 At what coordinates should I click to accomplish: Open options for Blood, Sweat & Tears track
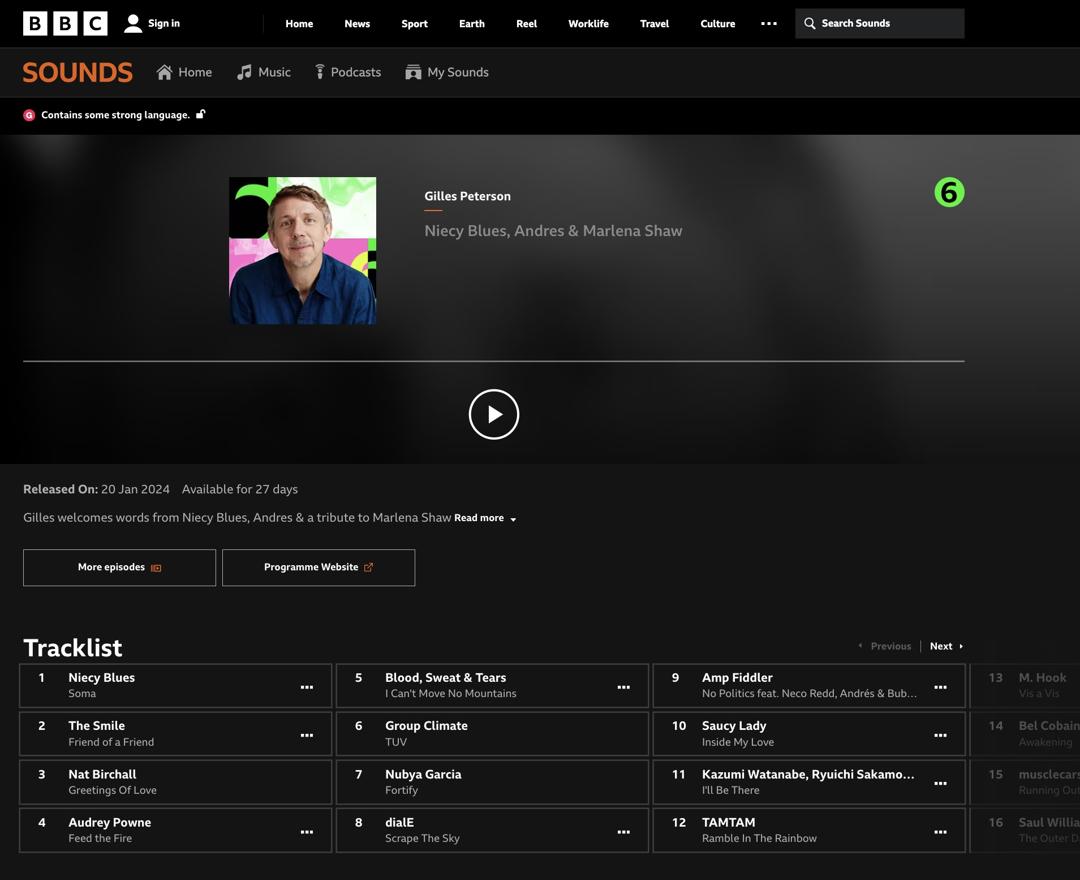point(623,687)
